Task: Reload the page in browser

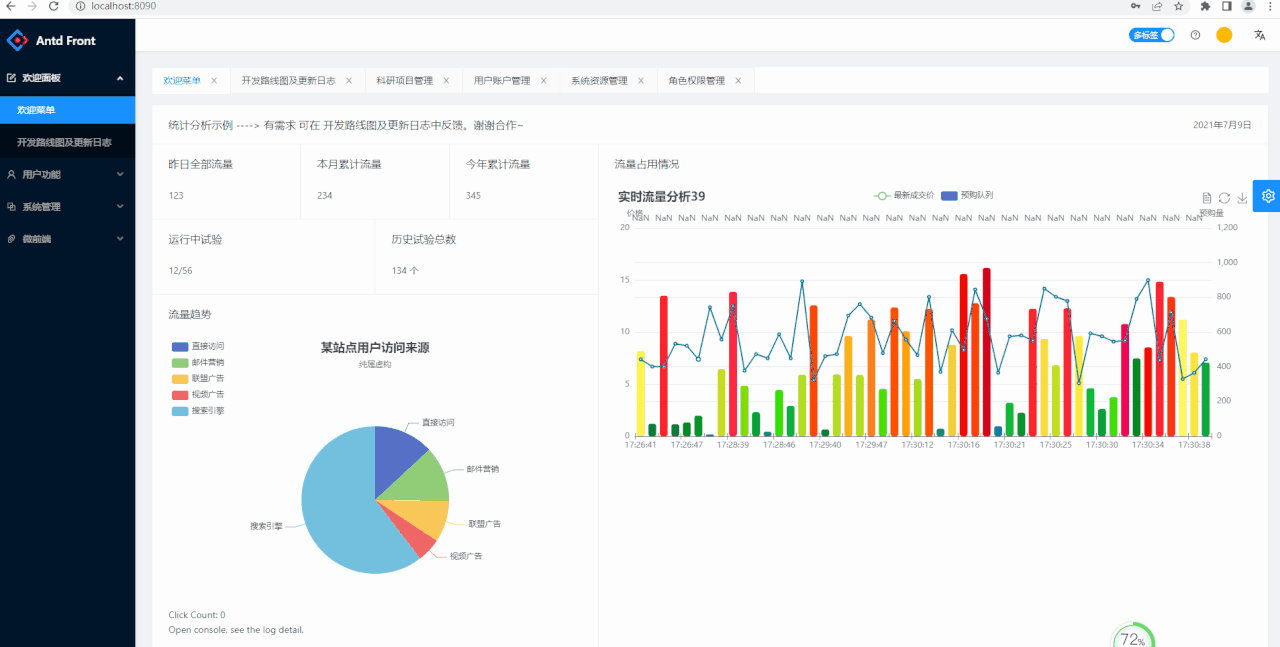Action: pos(53,6)
